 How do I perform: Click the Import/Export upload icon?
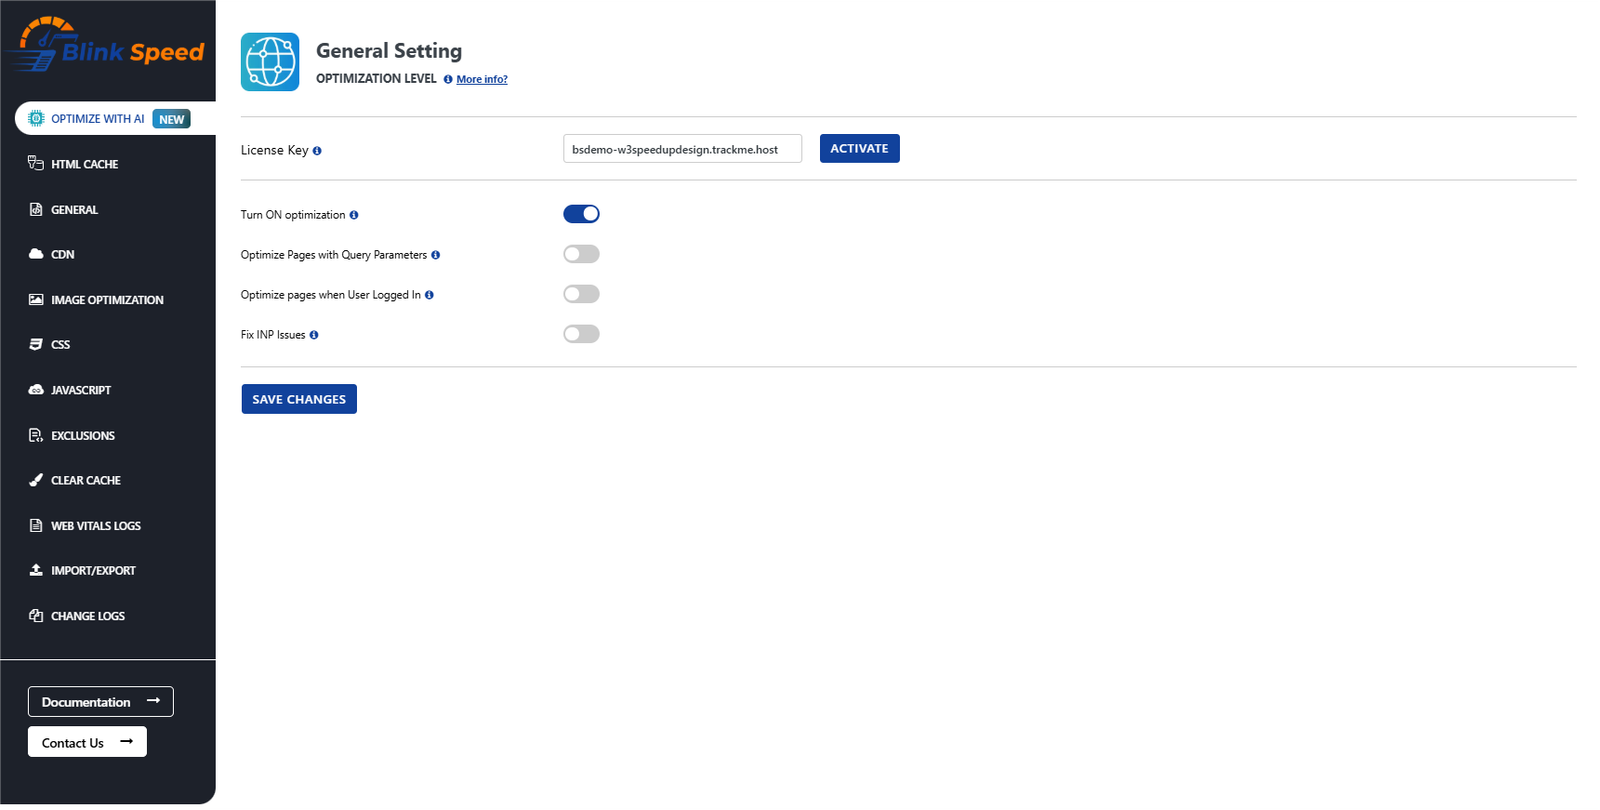coord(36,570)
